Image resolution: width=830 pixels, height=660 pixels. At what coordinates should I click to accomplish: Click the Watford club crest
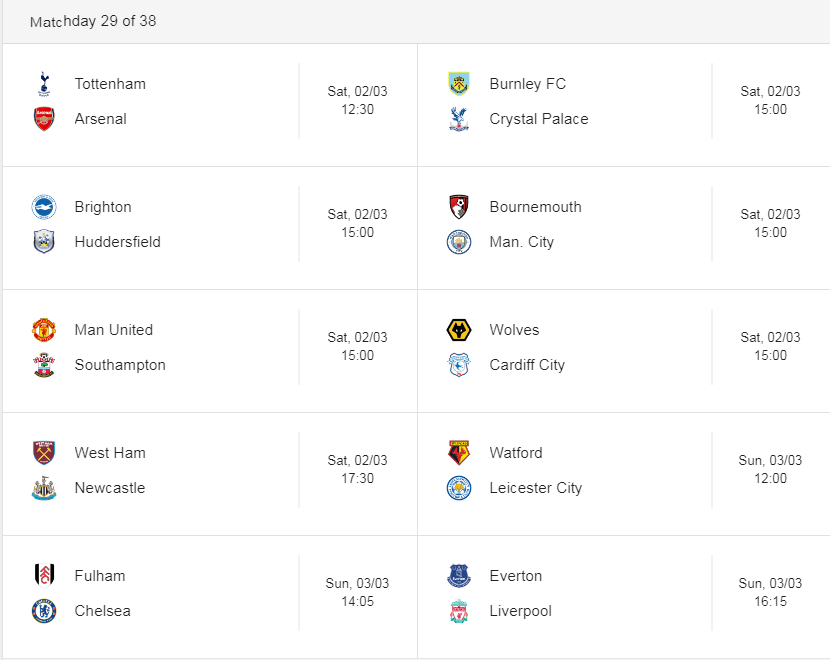click(x=459, y=453)
